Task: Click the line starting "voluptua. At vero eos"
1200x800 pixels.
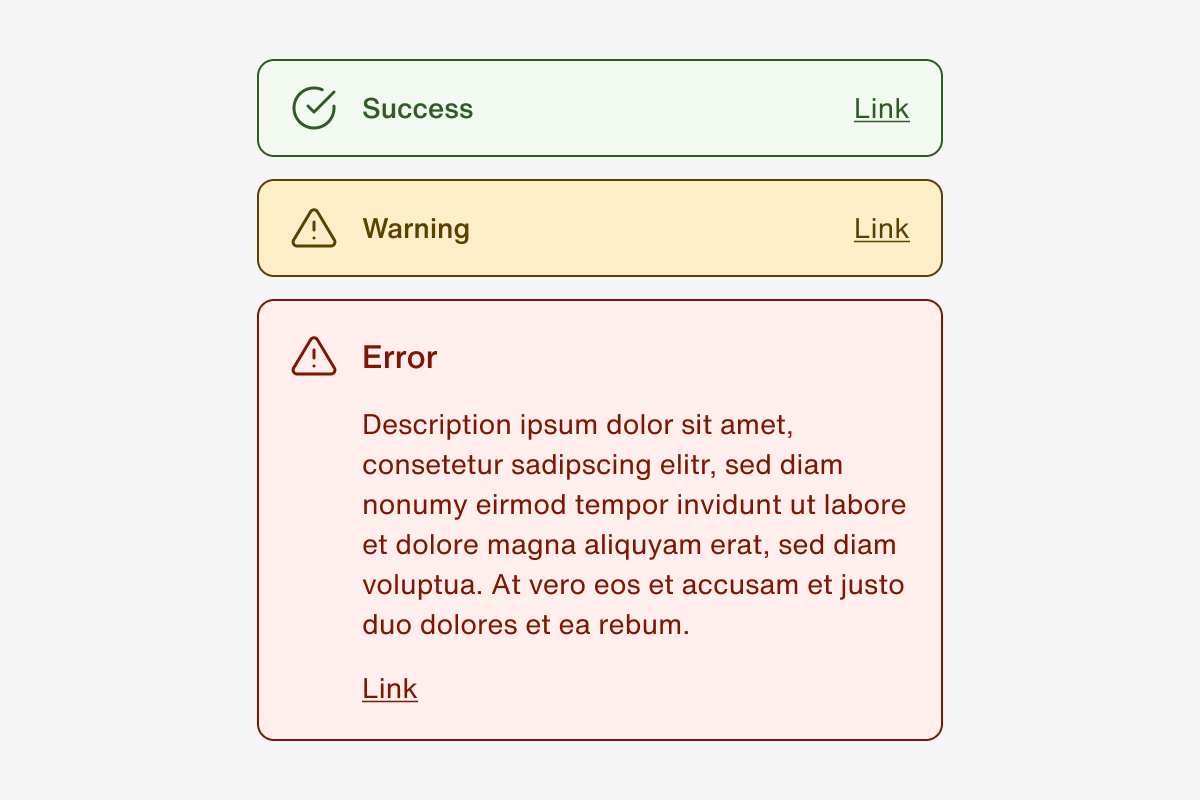Action: click(633, 585)
